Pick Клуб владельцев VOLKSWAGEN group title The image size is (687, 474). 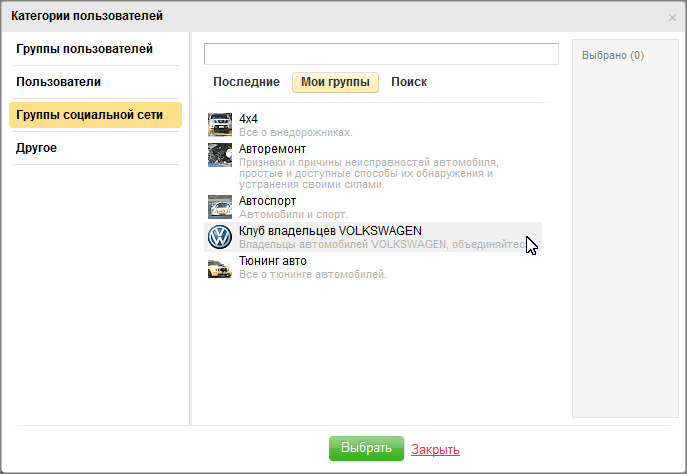click(330, 231)
